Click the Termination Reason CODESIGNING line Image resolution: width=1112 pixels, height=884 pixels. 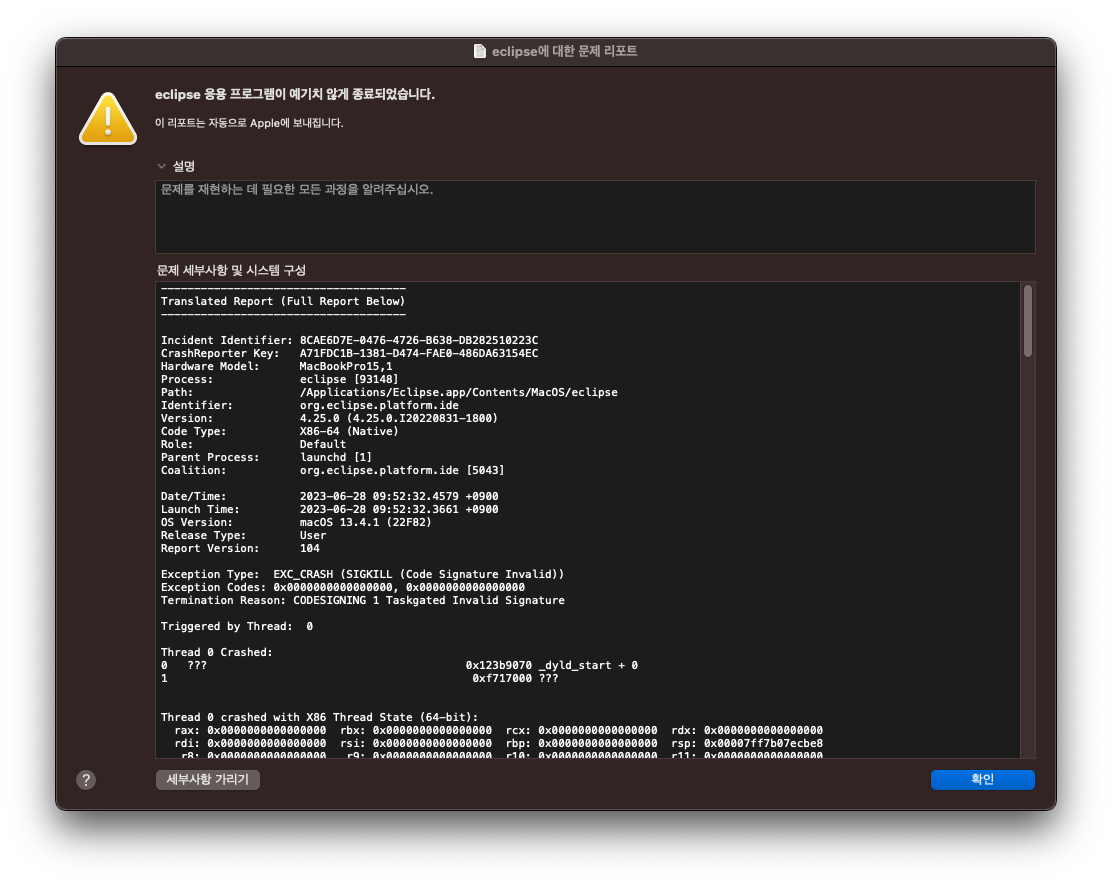pos(362,600)
